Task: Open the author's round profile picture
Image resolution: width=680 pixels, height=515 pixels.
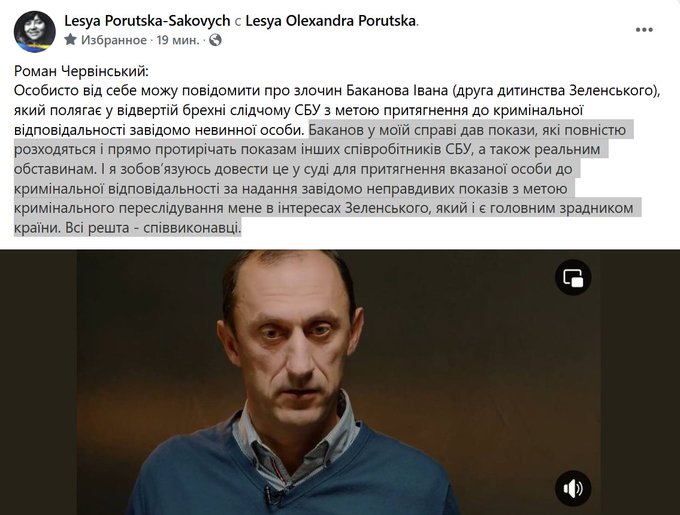Action: click(x=34, y=32)
